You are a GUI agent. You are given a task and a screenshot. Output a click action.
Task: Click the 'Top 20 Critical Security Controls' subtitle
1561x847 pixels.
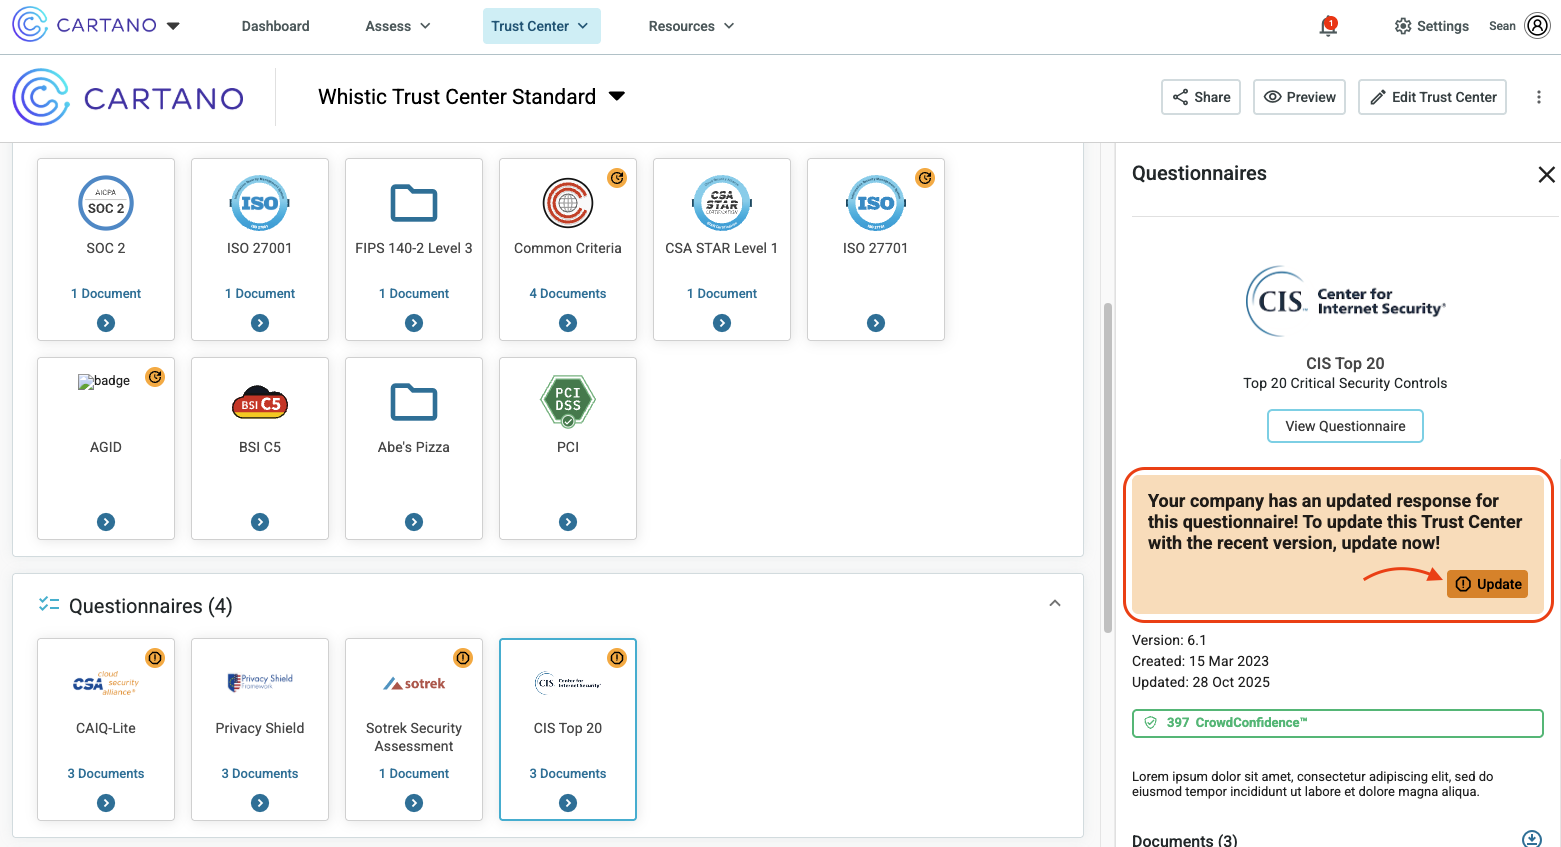tap(1345, 383)
